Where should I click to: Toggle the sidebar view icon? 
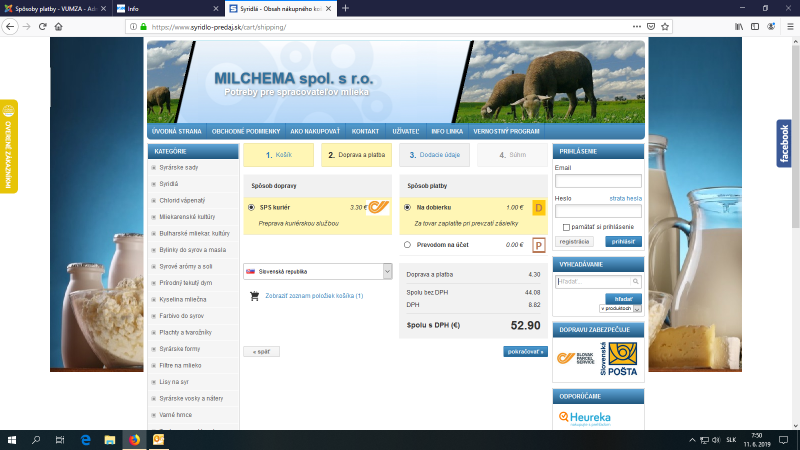(x=755, y=27)
